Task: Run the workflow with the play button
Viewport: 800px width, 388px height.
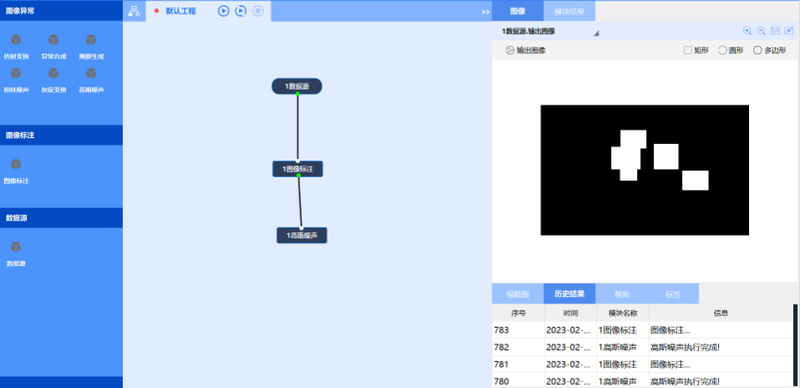Action: (x=223, y=11)
